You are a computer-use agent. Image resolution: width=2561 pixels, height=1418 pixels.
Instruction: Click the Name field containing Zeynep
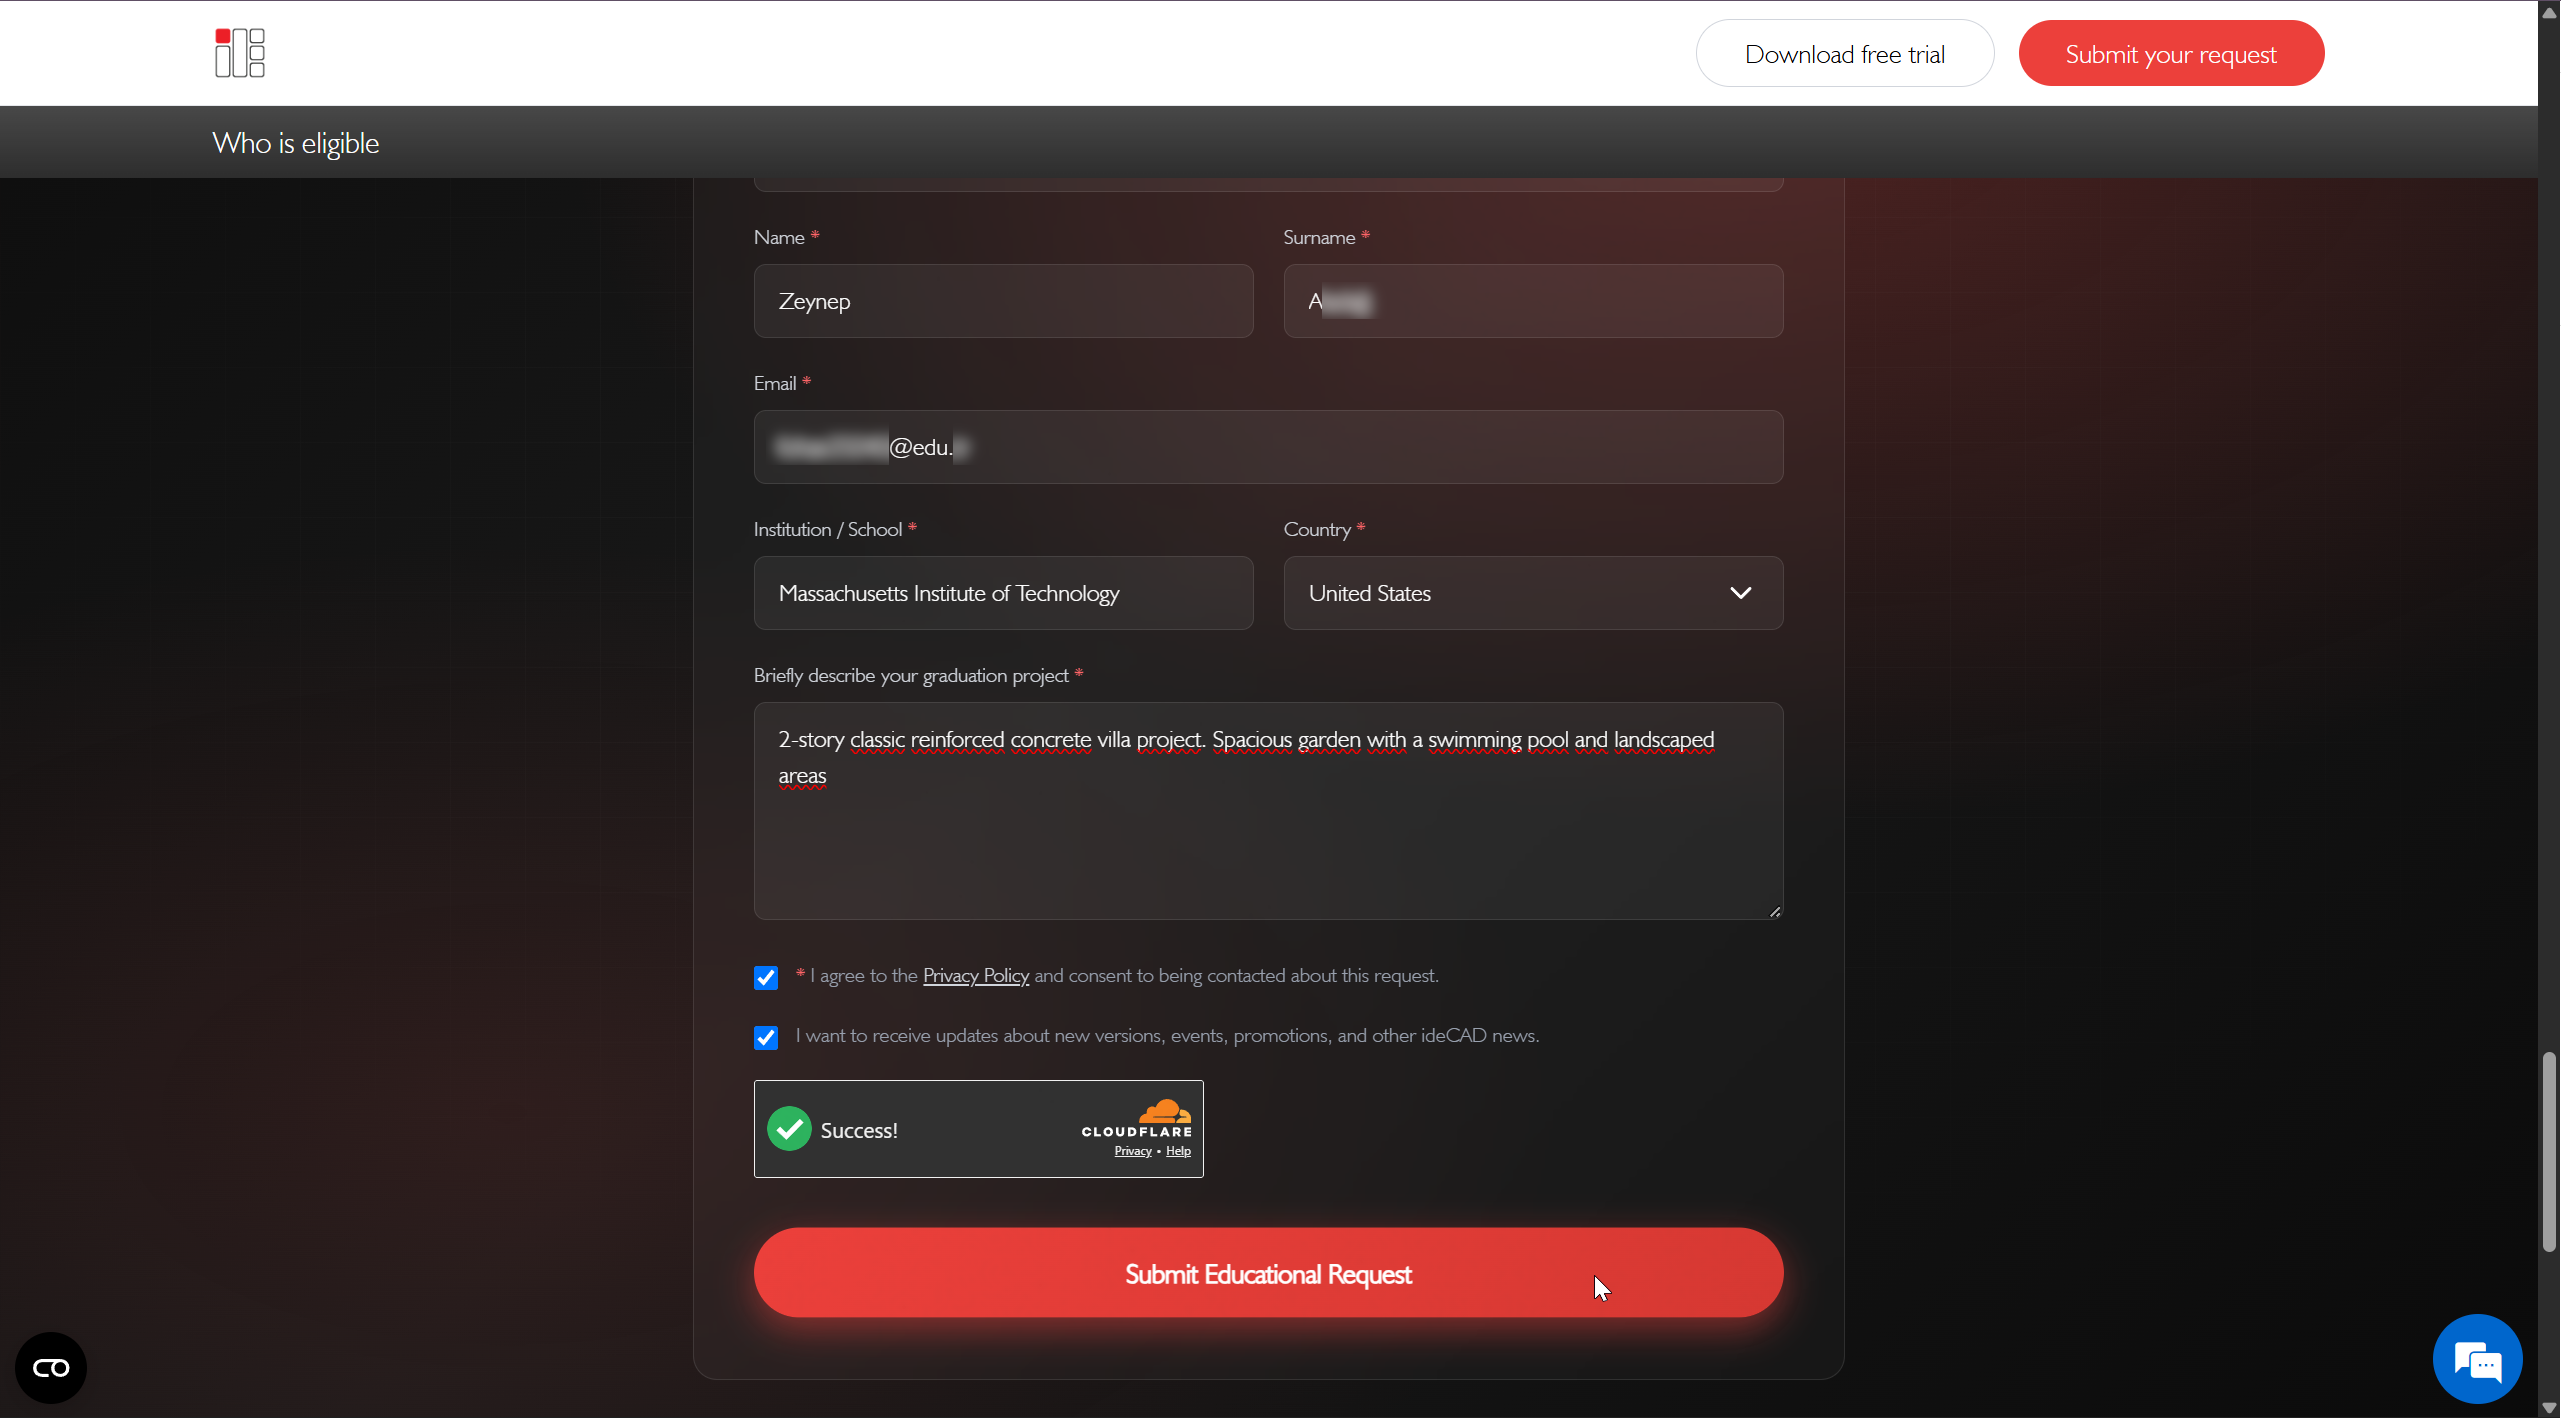pos(1003,301)
